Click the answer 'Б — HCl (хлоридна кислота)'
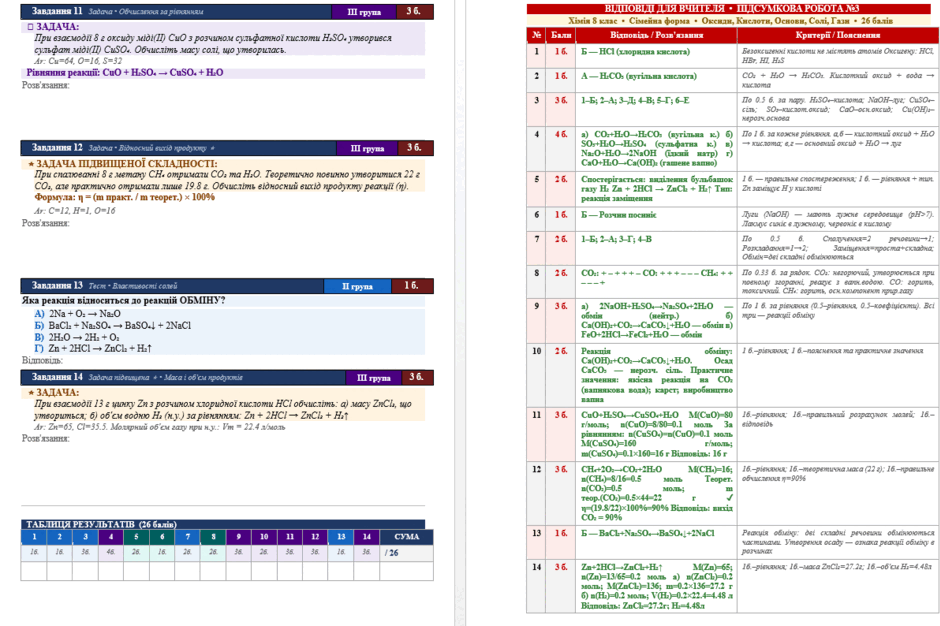The height and width of the screenshot is (626, 940). (x=635, y=52)
